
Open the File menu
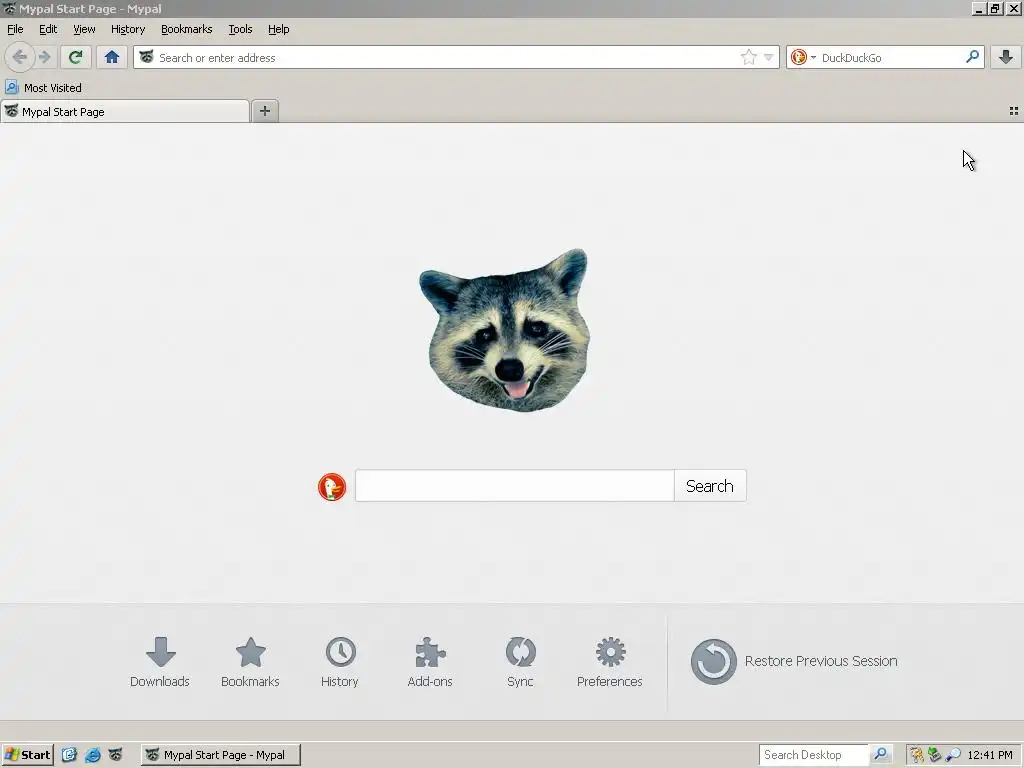(15, 29)
